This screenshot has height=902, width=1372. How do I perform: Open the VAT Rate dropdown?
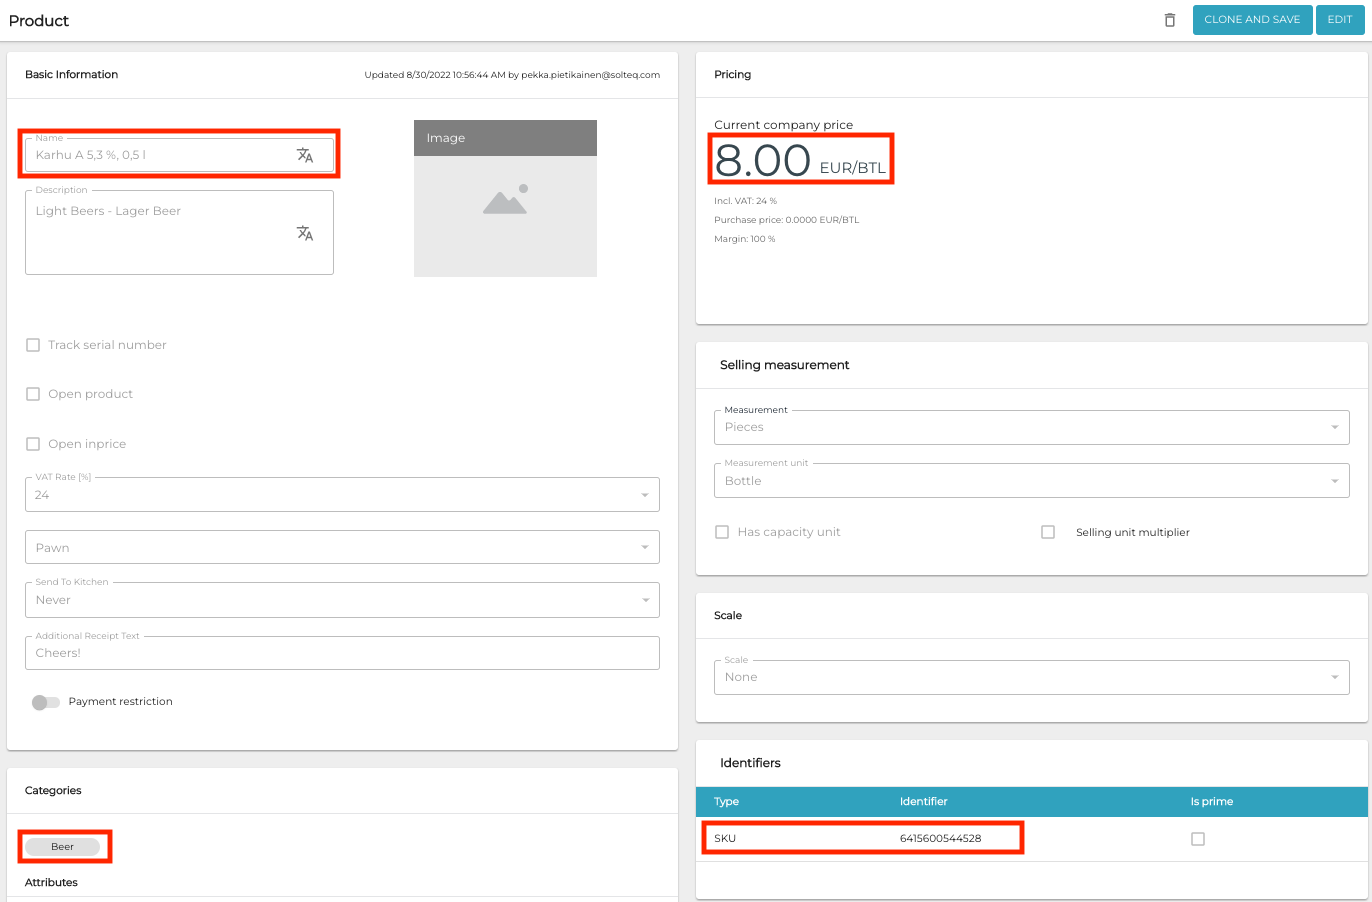tap(342, 495)
